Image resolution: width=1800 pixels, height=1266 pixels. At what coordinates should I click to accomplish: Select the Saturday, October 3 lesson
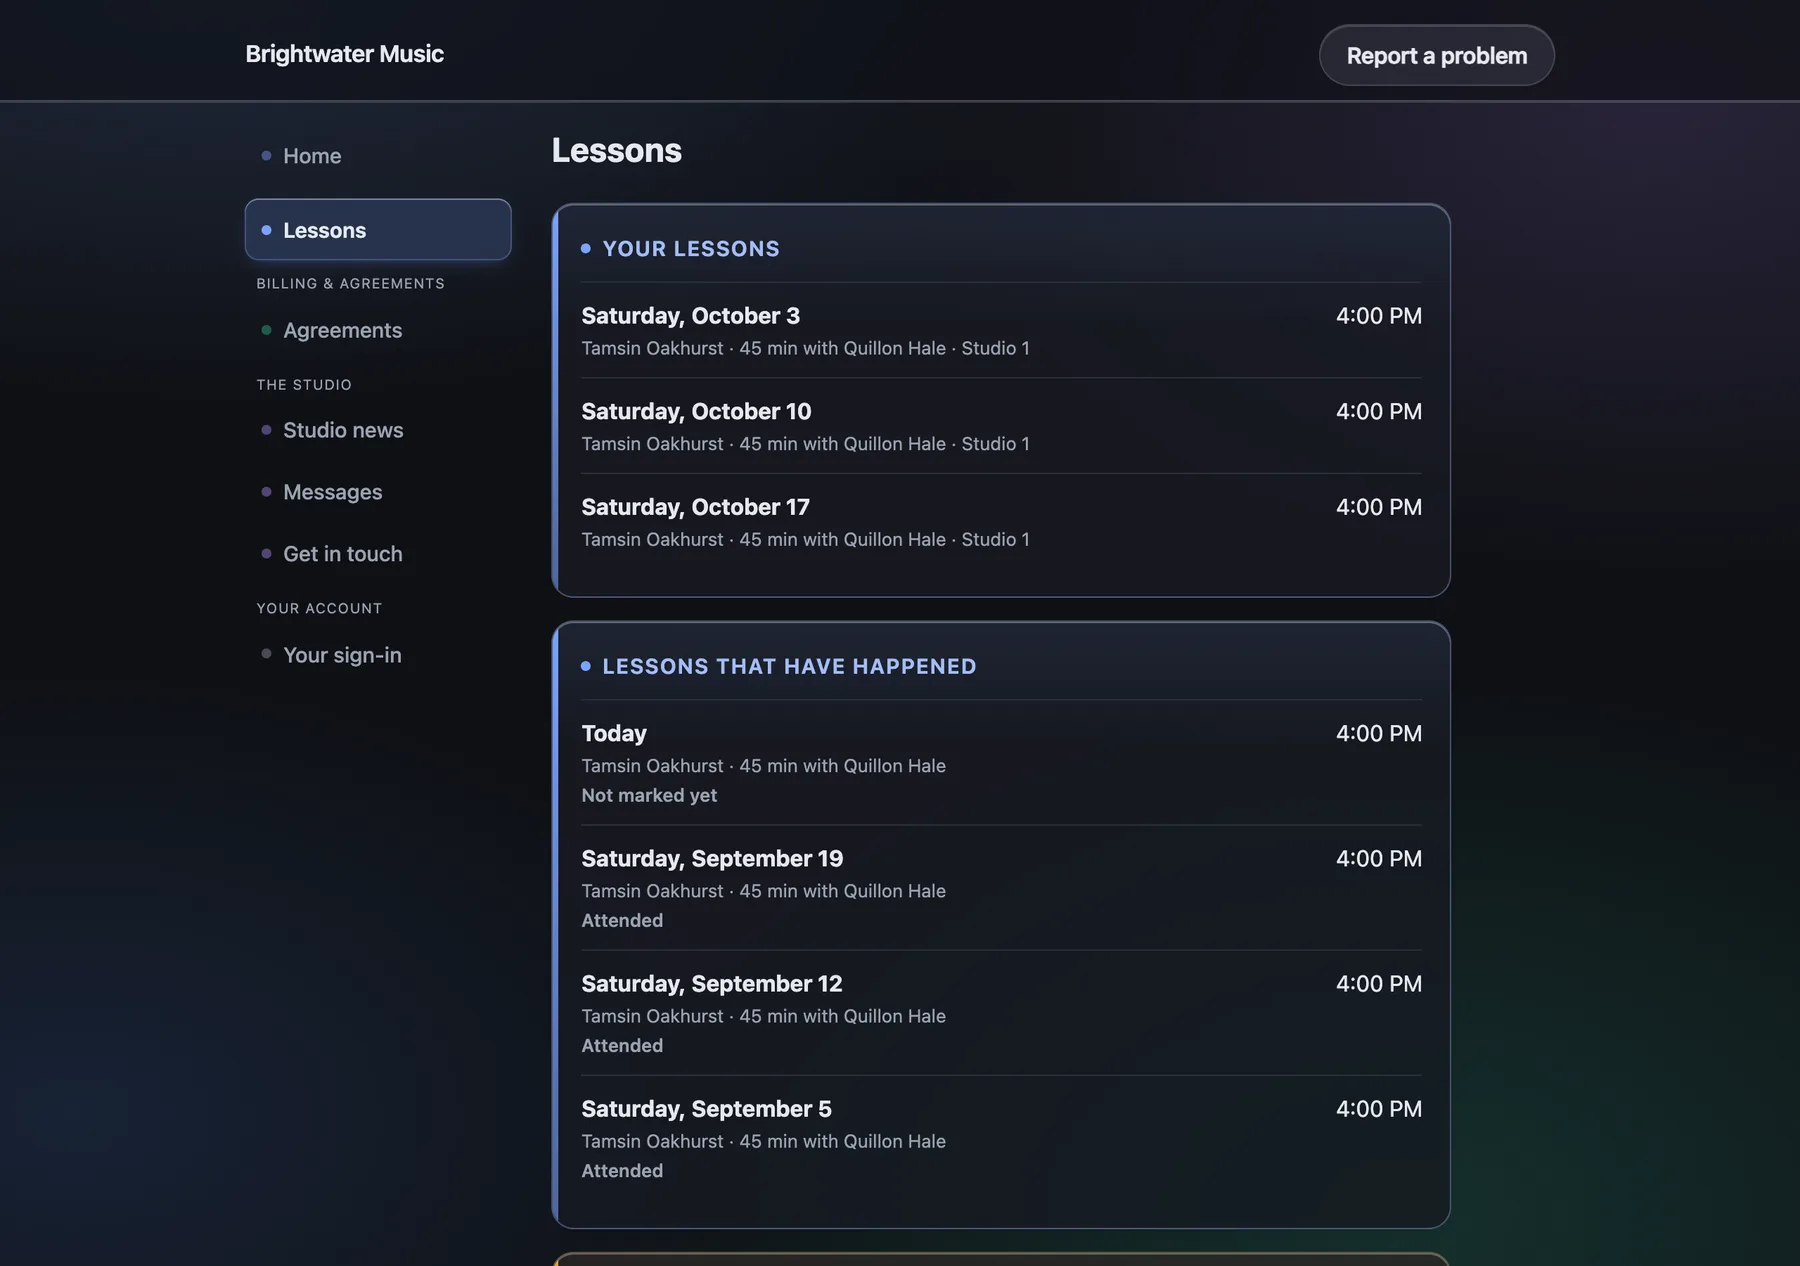coord(1001,330)
